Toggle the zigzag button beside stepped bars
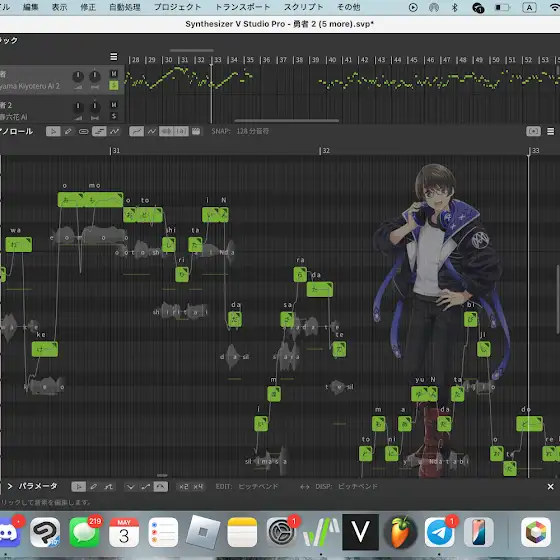The image size is (560, 560). [114, 131]
